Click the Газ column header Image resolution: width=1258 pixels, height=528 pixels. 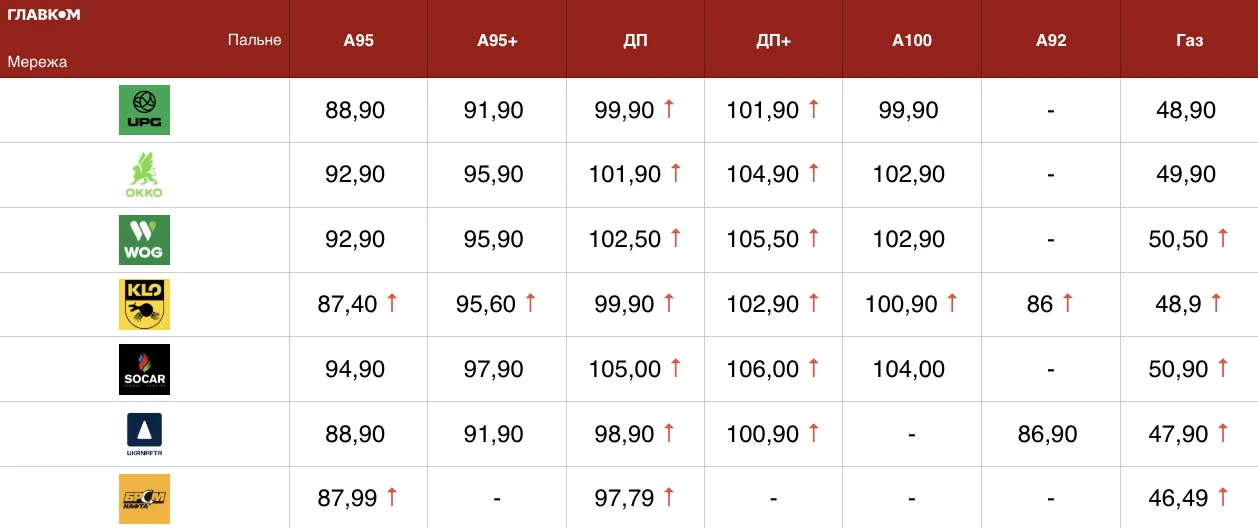1190,41
